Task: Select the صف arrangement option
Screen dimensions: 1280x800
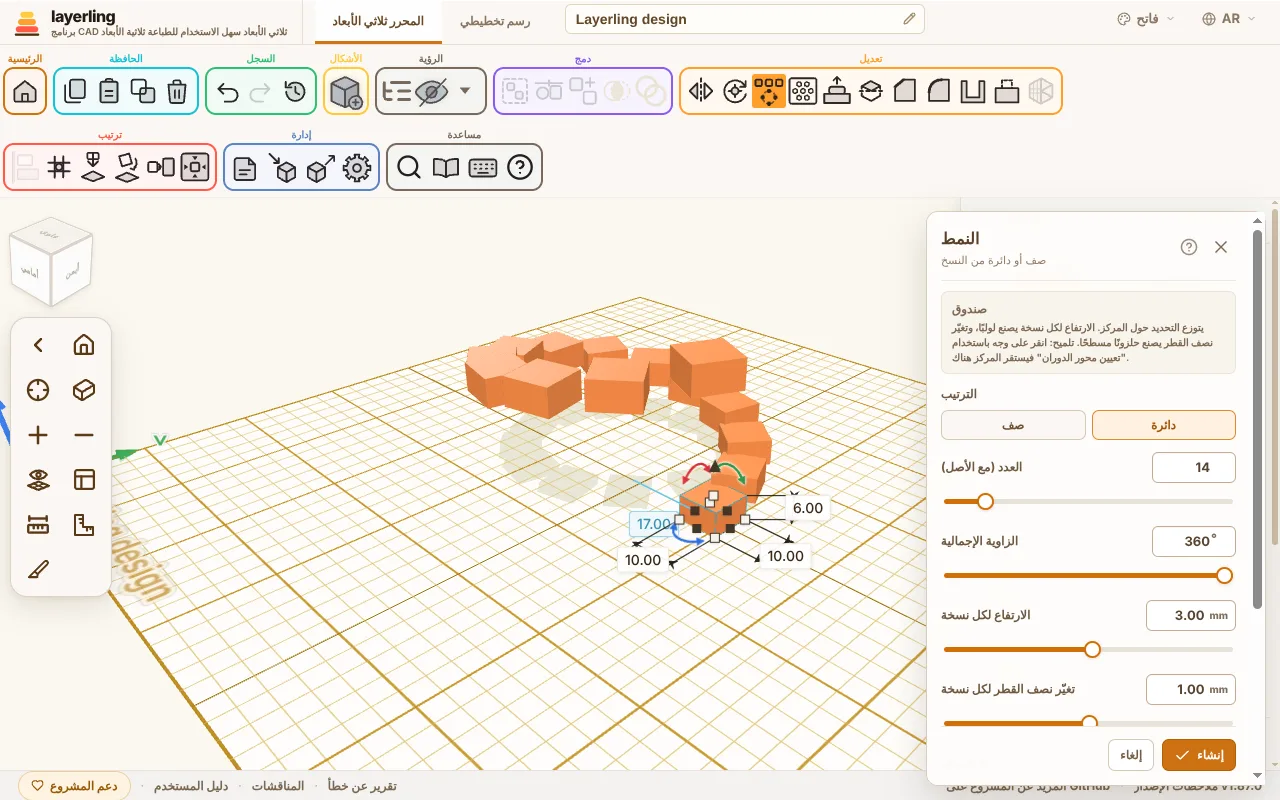Action: pyautogui.click(x=1013, y=425)
